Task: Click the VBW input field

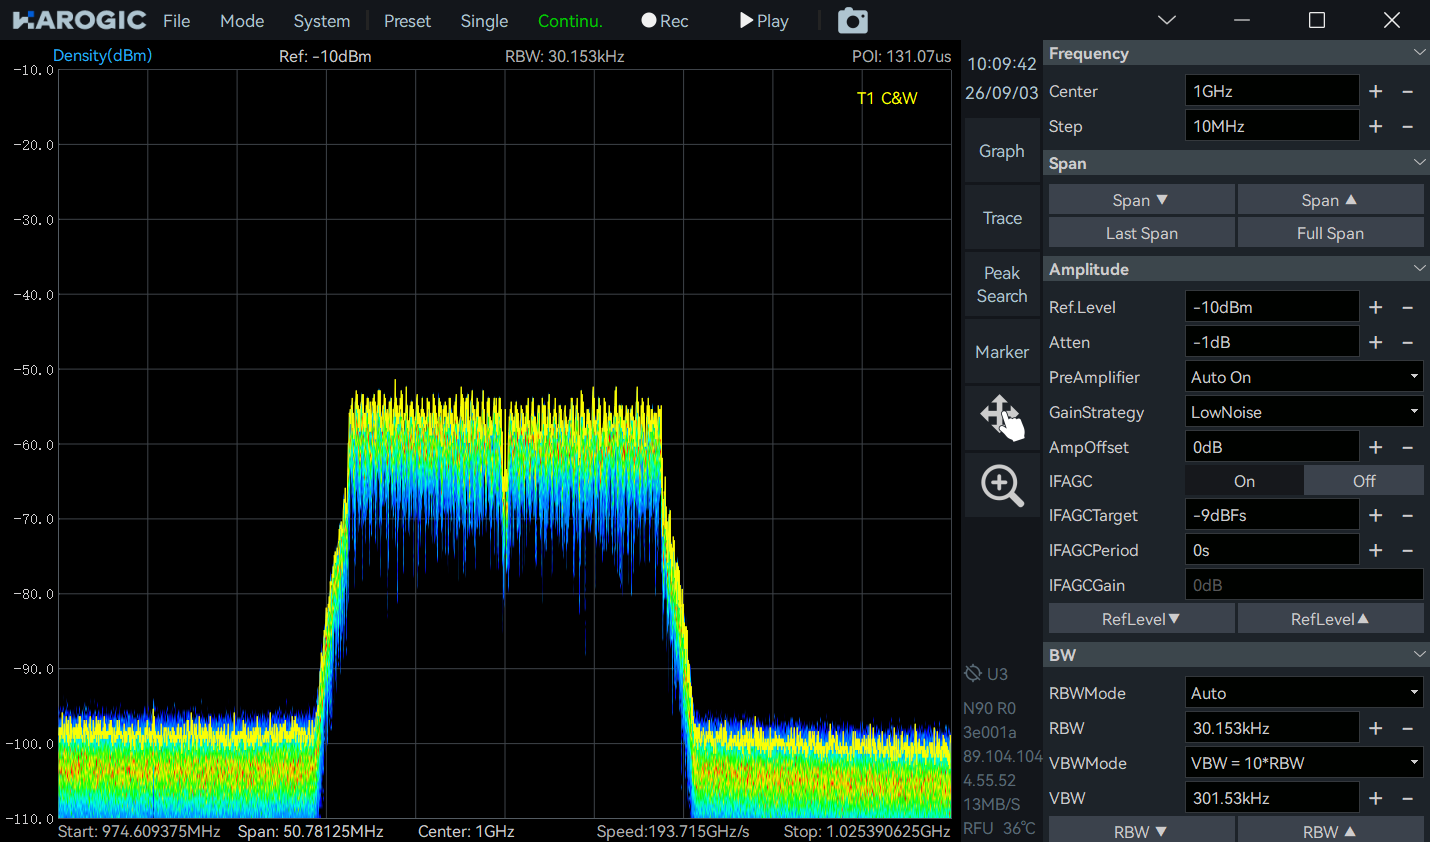Action: pos(1272,798)
